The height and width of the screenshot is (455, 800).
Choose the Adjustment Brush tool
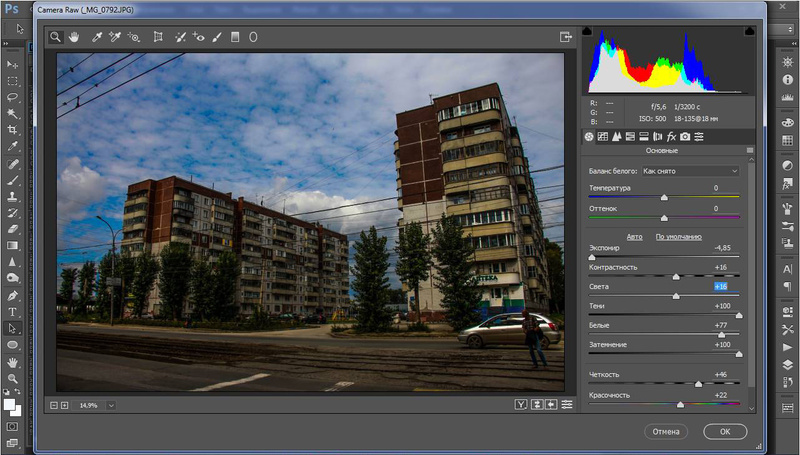pos(216,37)
